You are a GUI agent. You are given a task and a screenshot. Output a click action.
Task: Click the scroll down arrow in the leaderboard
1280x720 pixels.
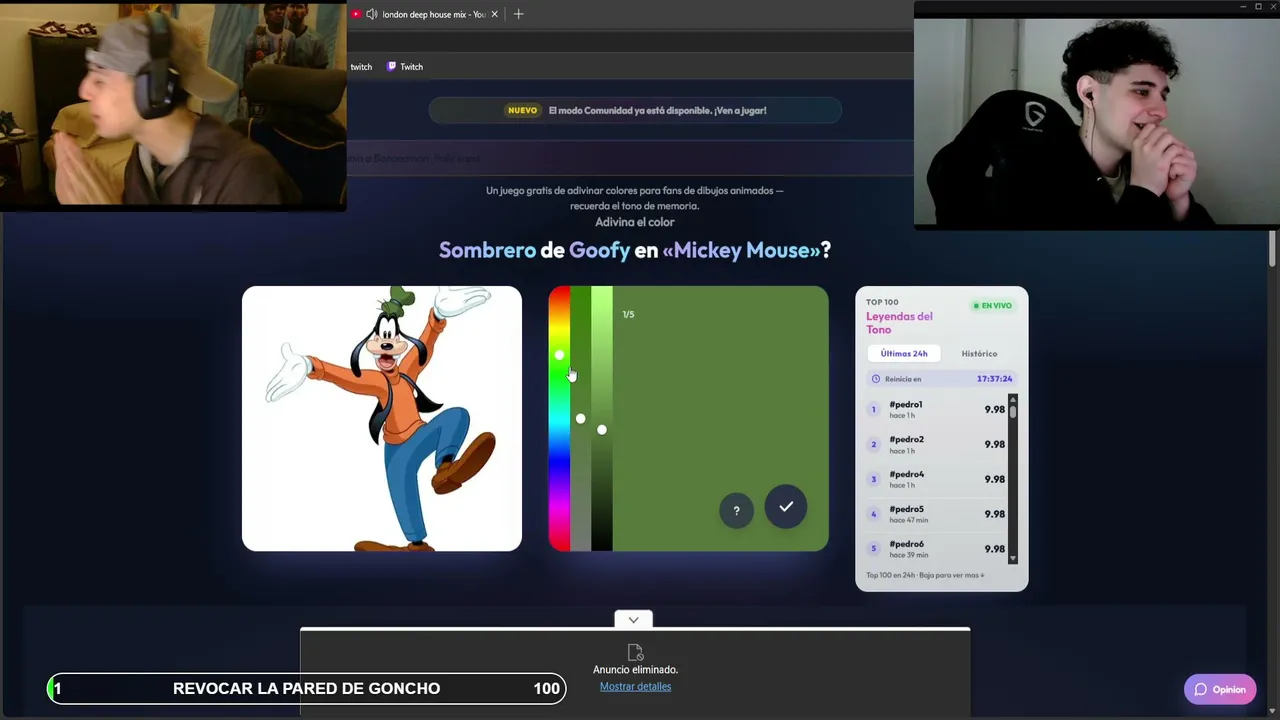(x=1013, y=559)
